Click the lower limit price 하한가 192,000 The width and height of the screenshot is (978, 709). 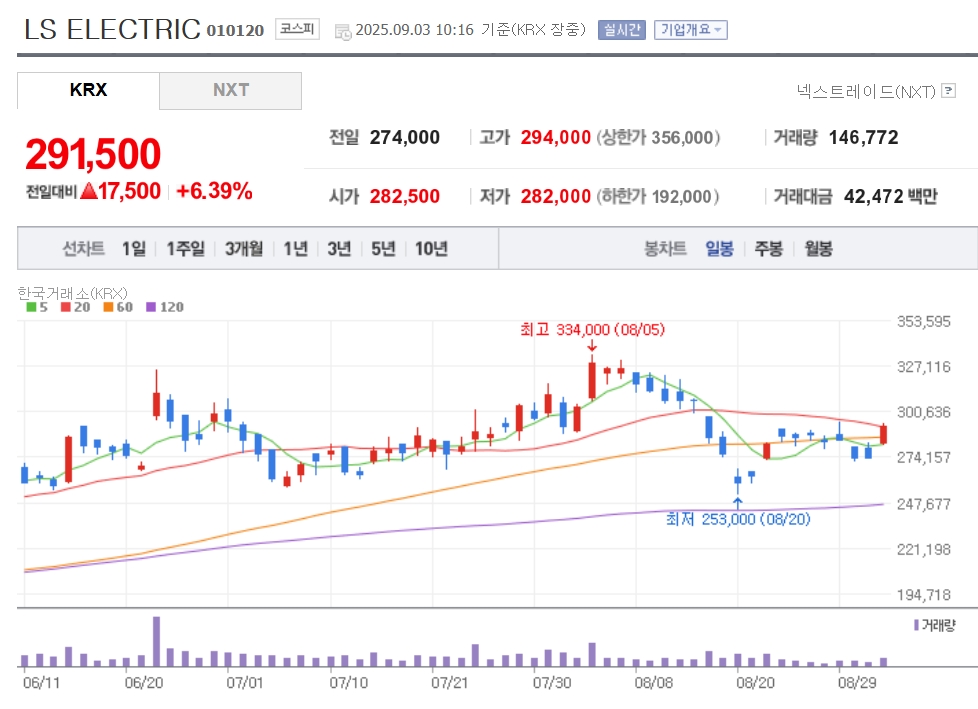[658, 197]
